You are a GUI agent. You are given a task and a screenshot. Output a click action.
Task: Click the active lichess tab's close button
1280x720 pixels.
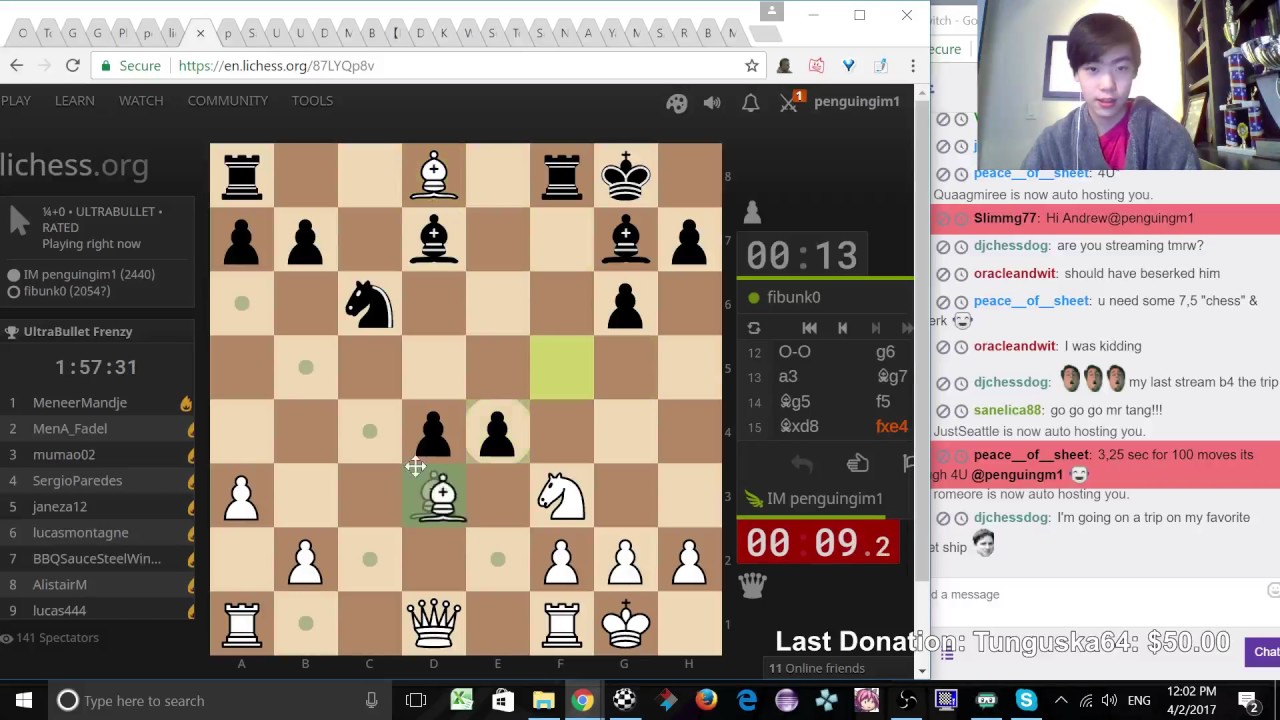coord(200,33)
